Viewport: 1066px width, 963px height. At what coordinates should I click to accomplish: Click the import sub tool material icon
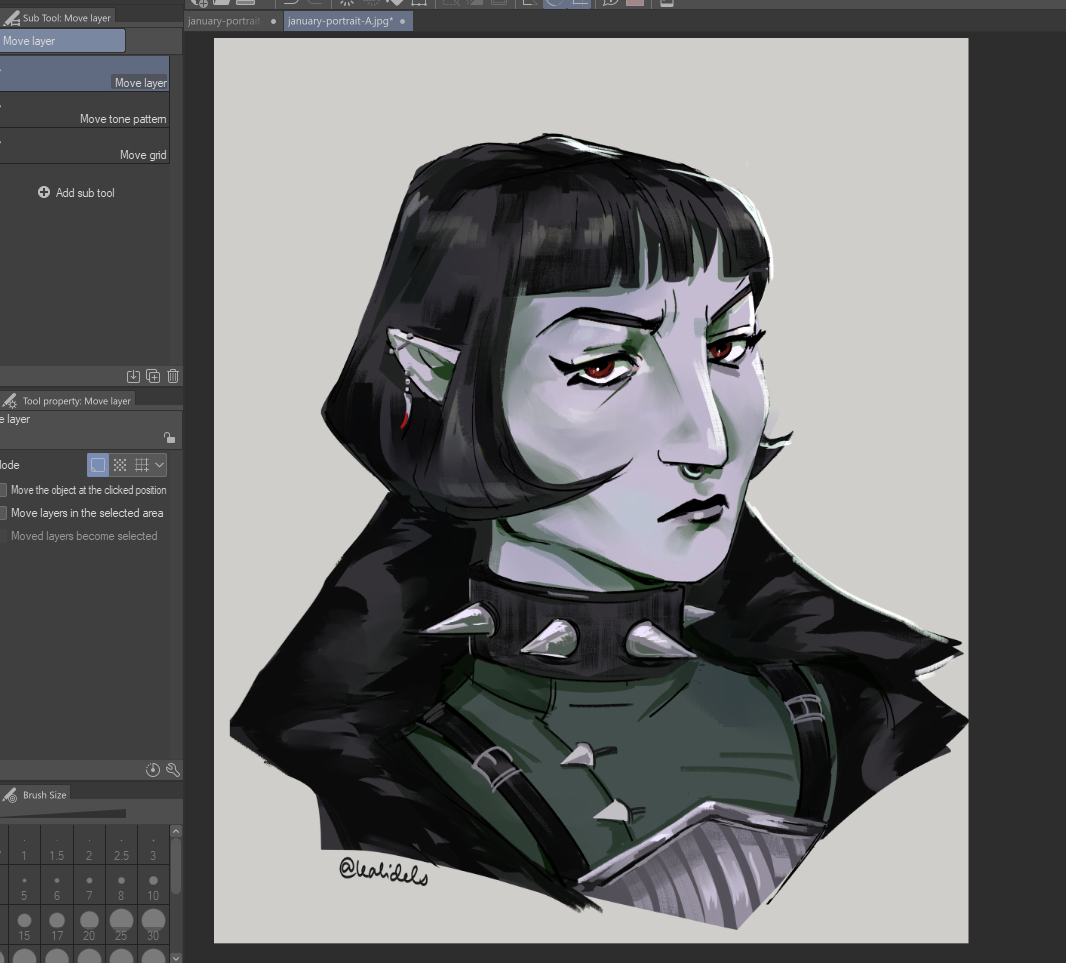click(x=133, y=376)
